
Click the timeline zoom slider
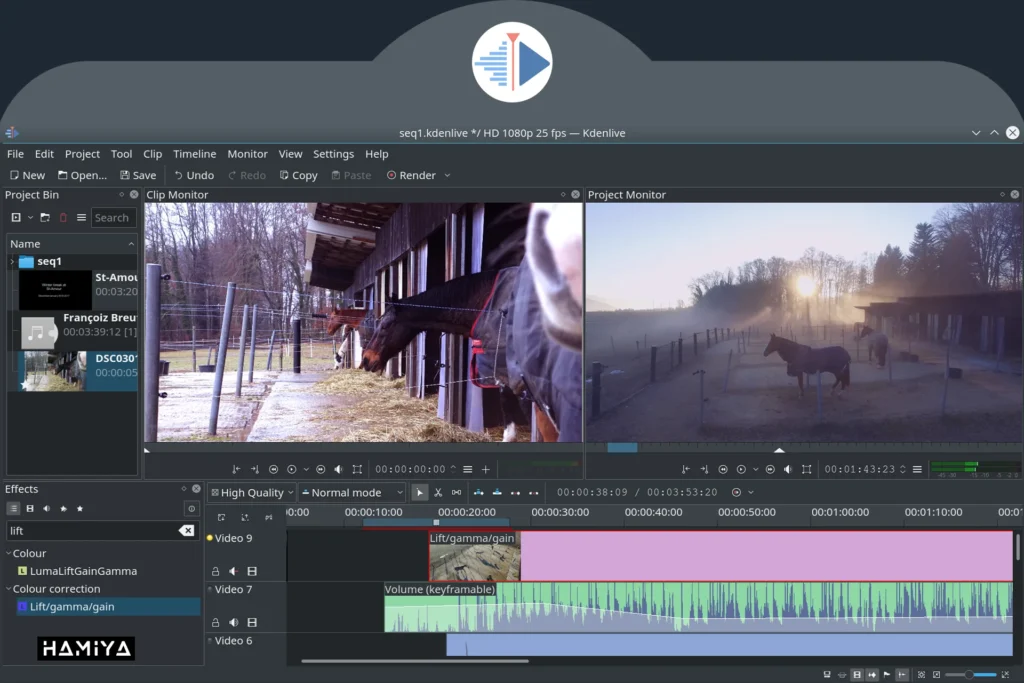tap(970, 675)
